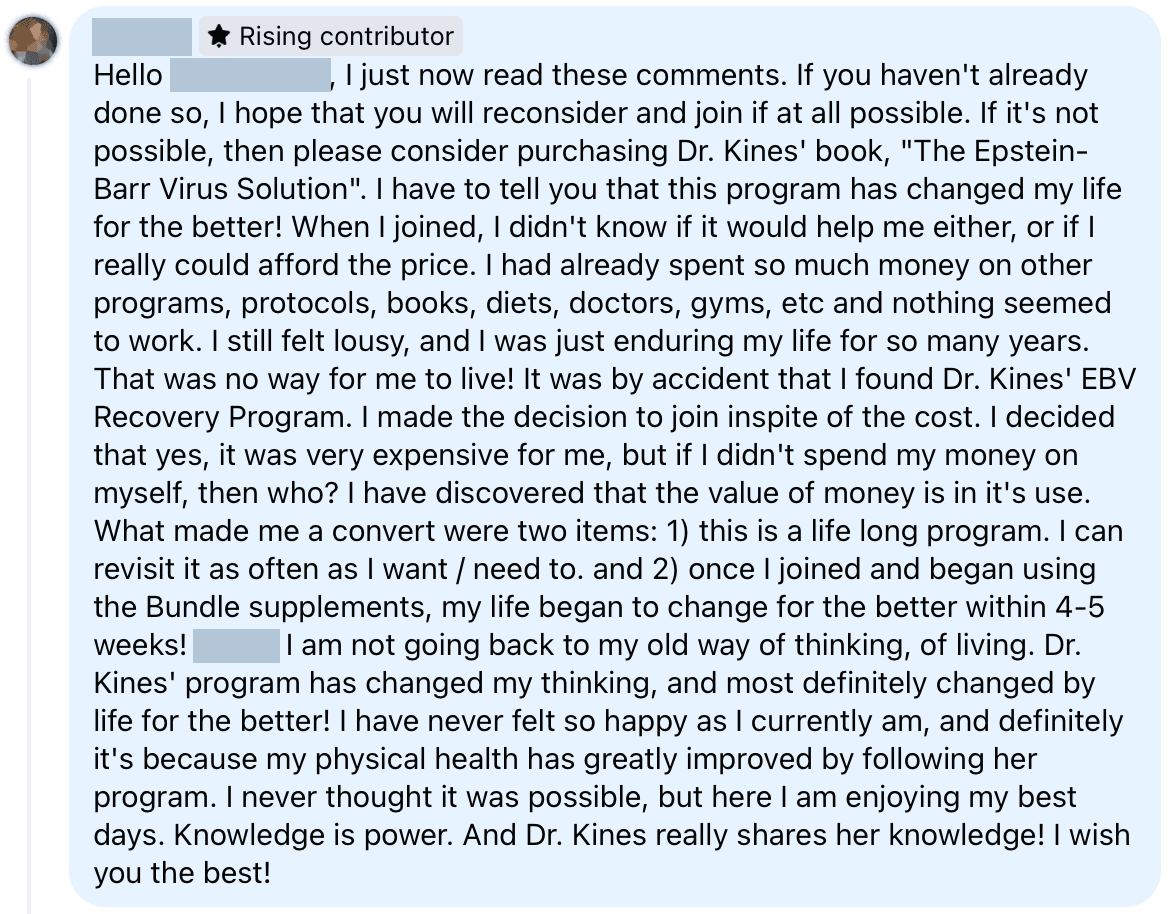Click on 'That was no way for me to live!'
The image size is (1169, 914).
(304, 379)
